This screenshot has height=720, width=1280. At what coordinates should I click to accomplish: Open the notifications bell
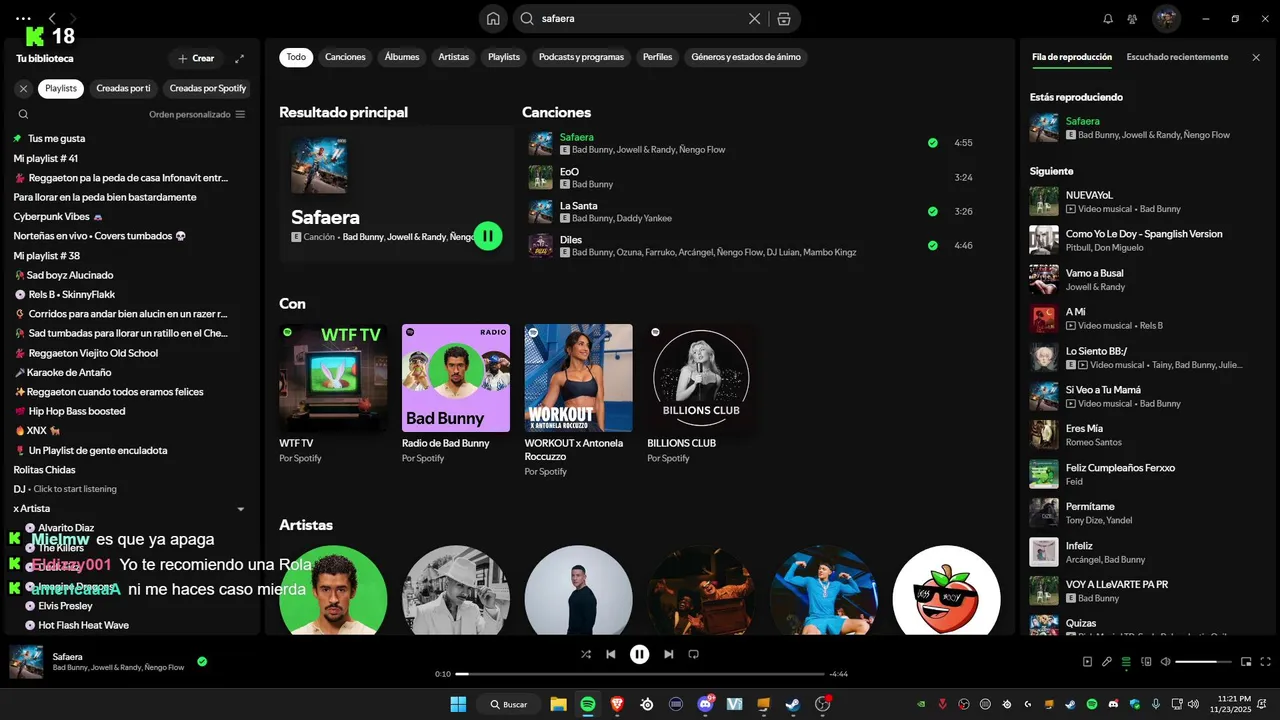[1108, 18]
